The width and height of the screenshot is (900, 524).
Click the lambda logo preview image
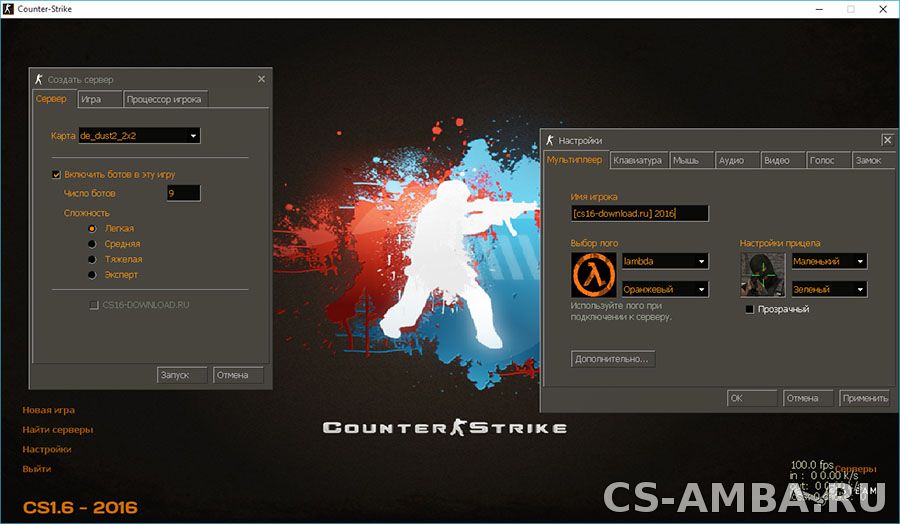pyautogui.click(x=593, y=275)
